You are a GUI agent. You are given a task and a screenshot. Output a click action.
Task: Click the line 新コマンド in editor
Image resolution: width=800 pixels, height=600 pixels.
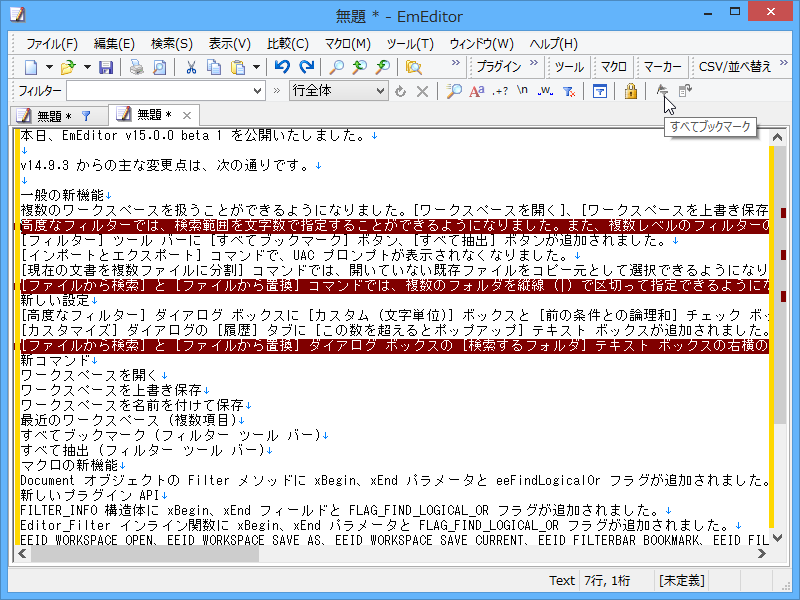point(55,360)
